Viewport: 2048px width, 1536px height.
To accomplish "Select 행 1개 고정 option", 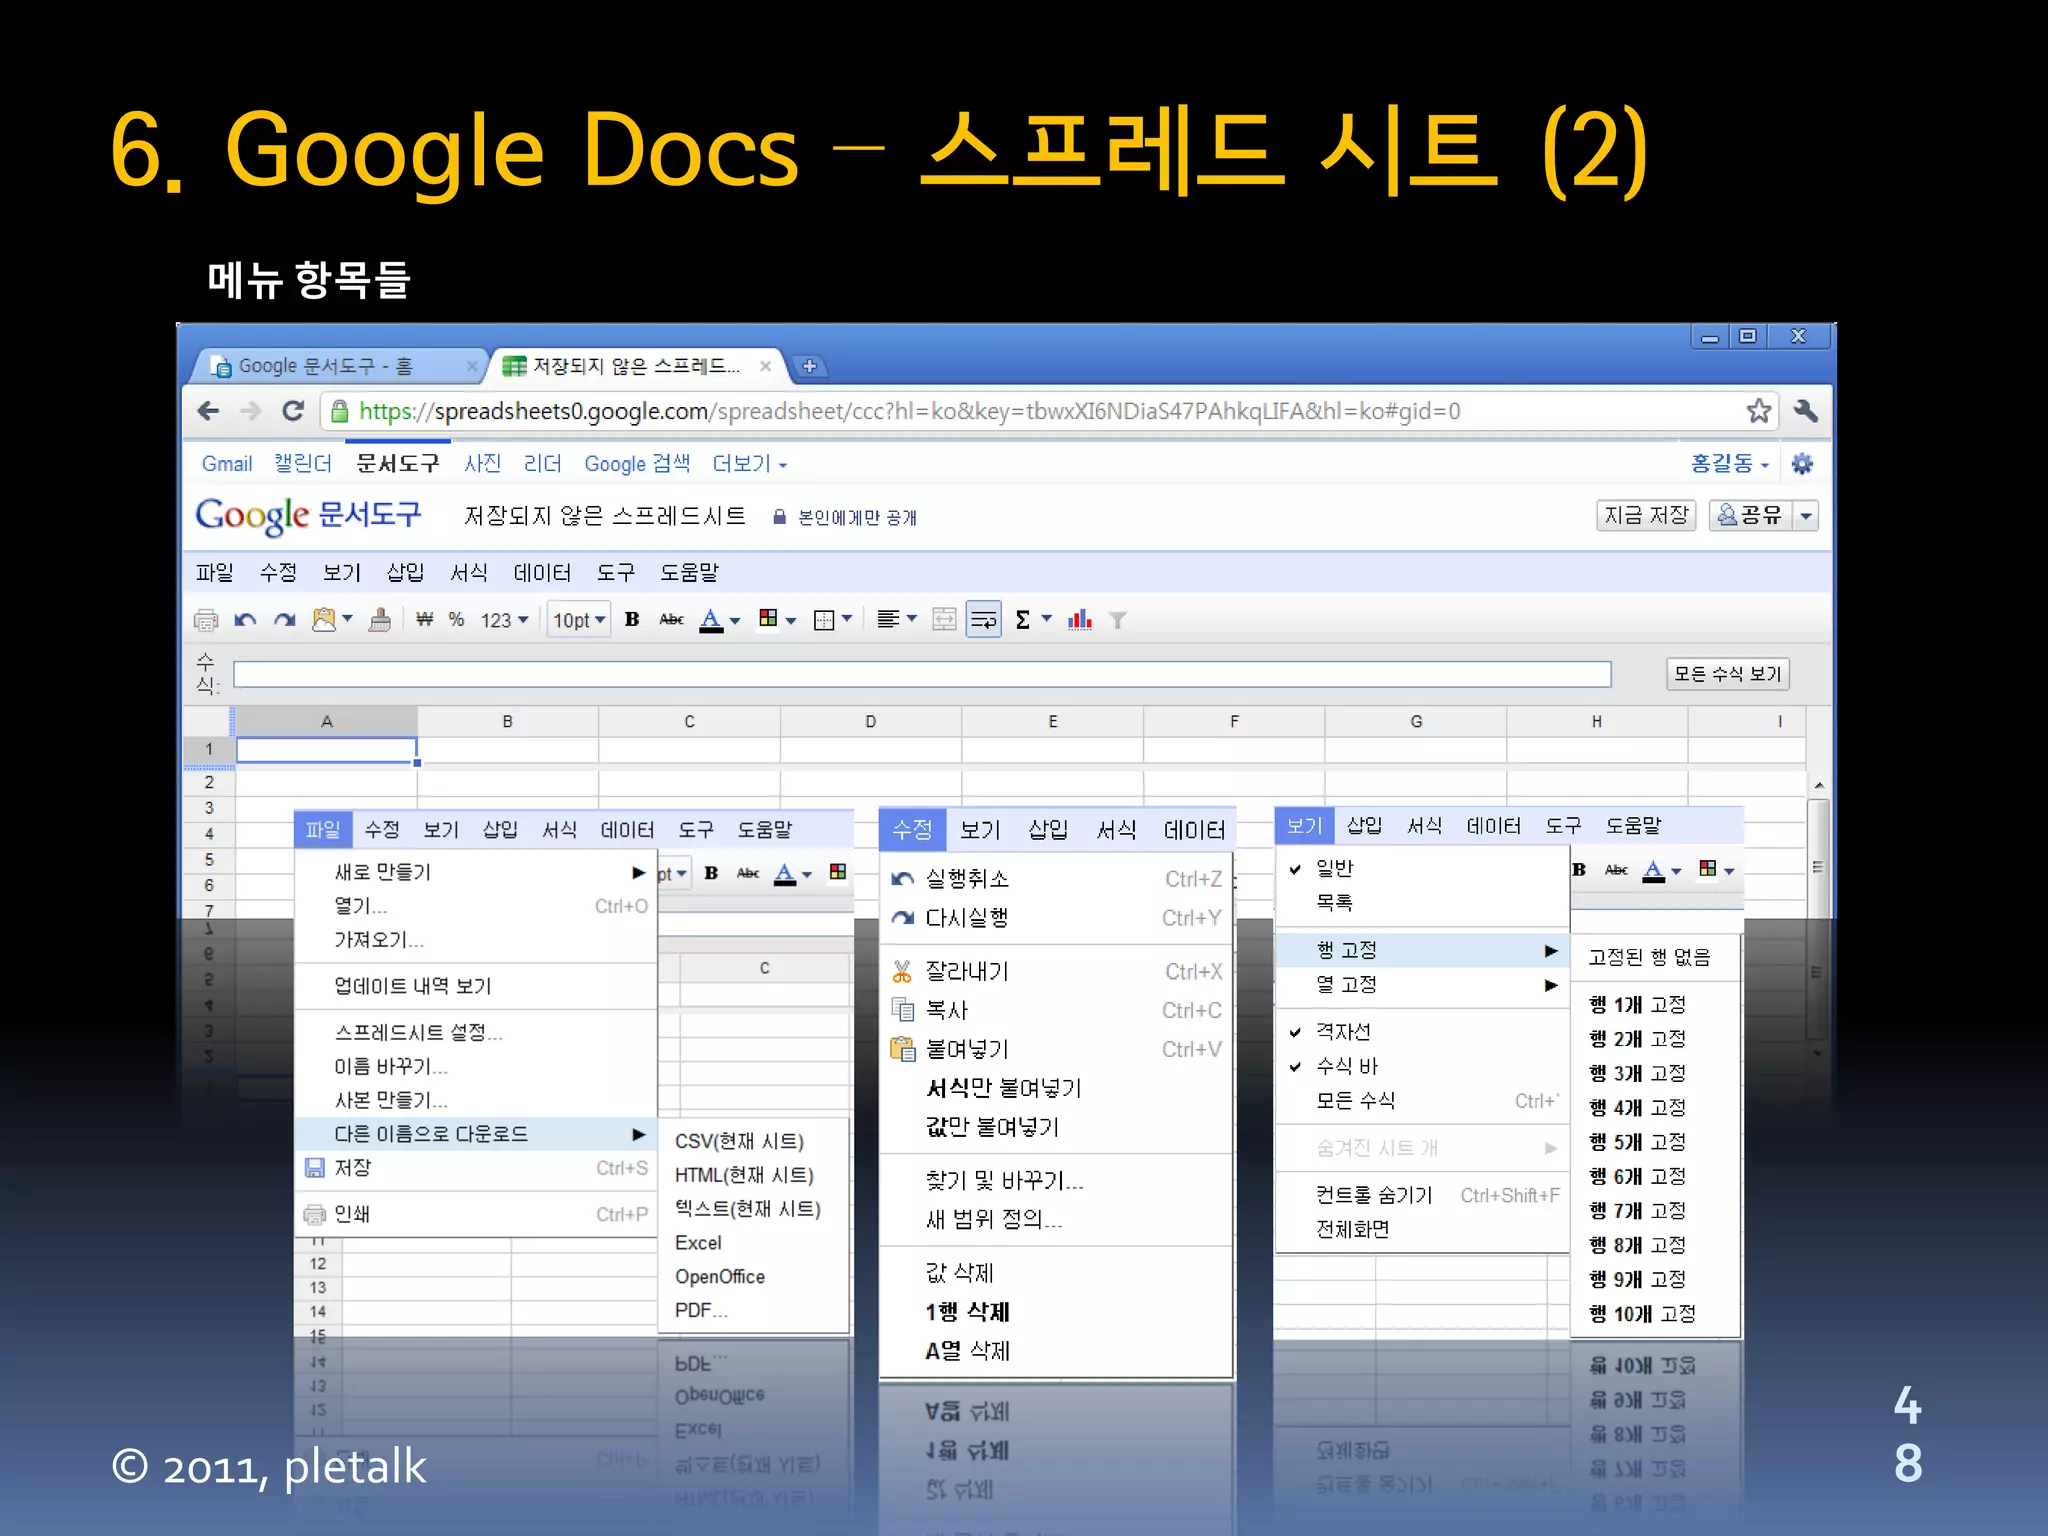I will pyautogui.click(x=1637, y=1004).
